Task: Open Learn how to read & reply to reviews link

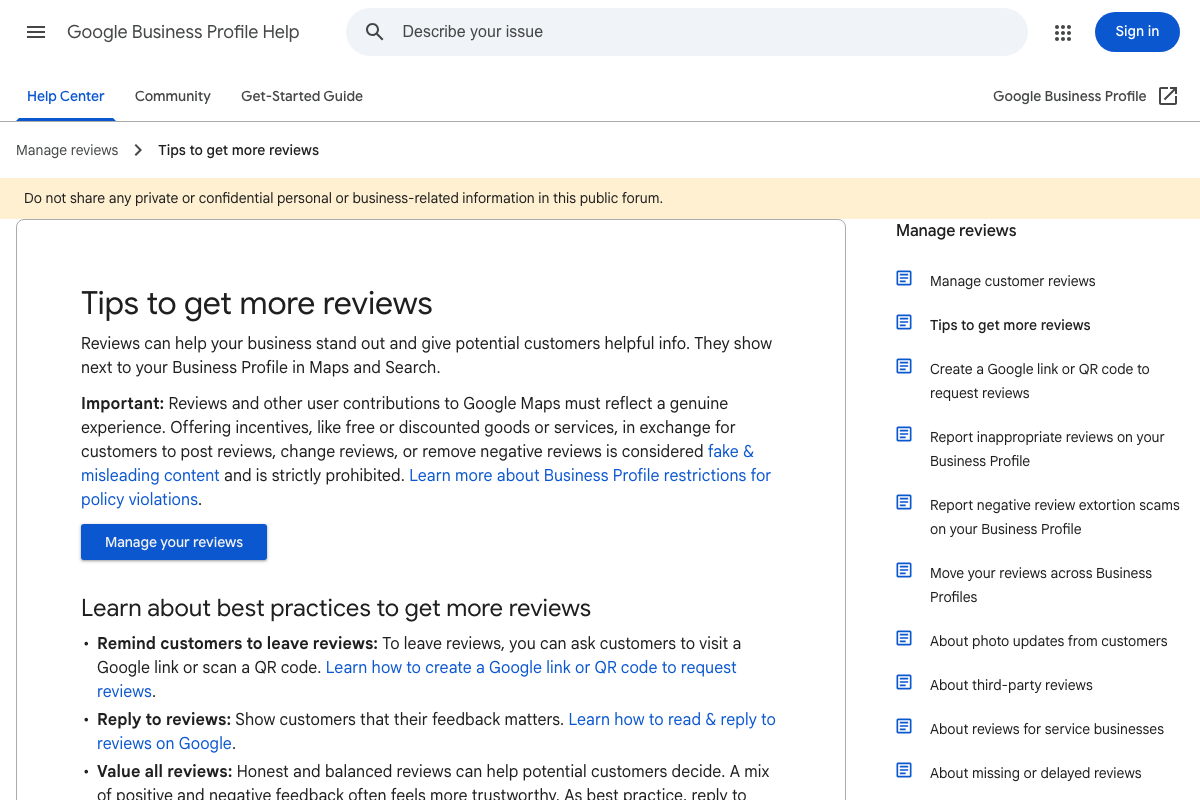Action: 436,731
